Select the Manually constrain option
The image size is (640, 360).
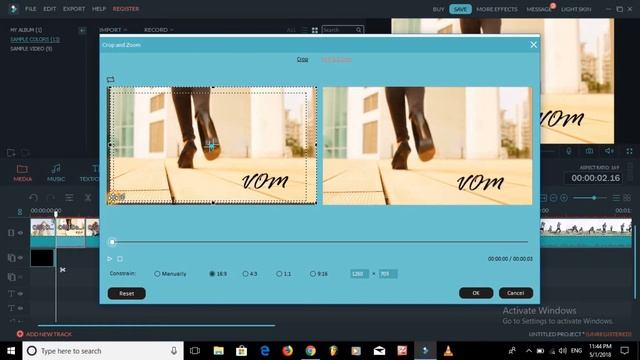click(170, 274)
